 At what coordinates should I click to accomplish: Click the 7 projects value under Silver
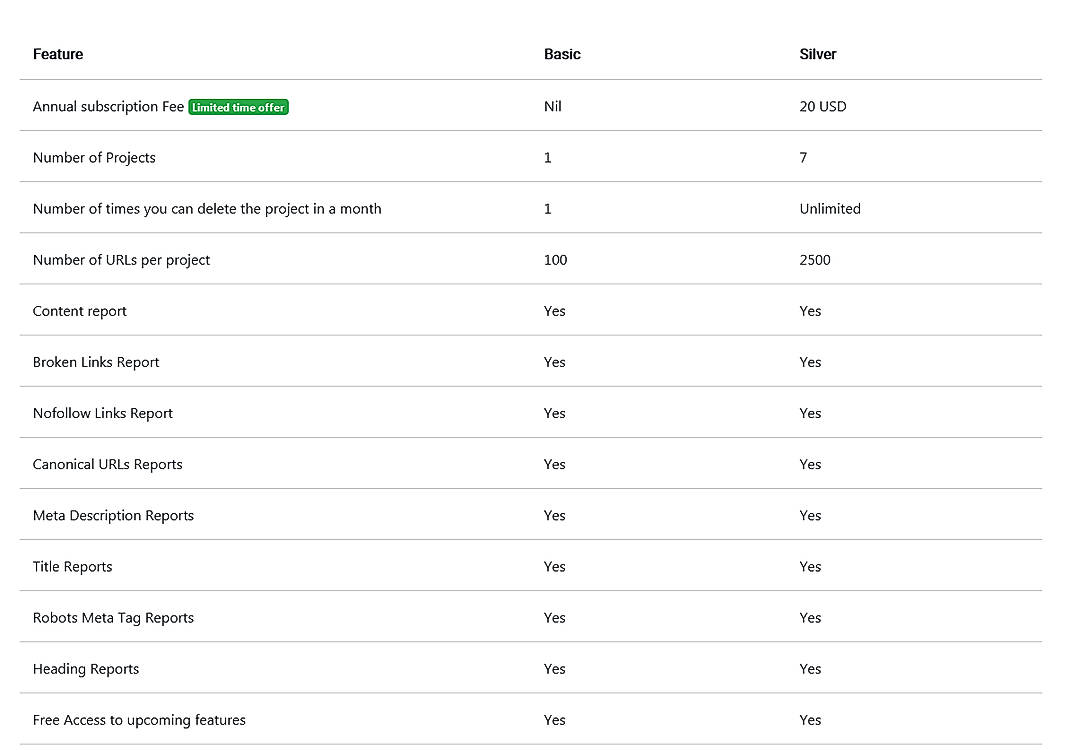[803, 158]
